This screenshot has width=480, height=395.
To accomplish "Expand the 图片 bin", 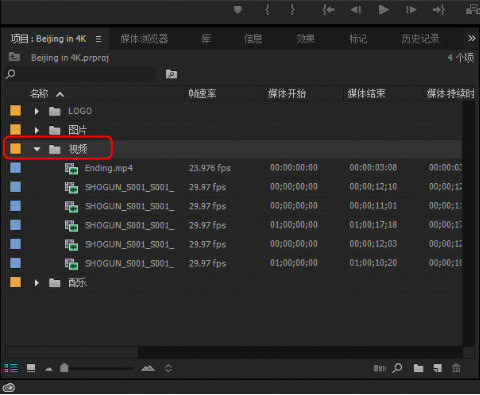I will pos(37,130).
